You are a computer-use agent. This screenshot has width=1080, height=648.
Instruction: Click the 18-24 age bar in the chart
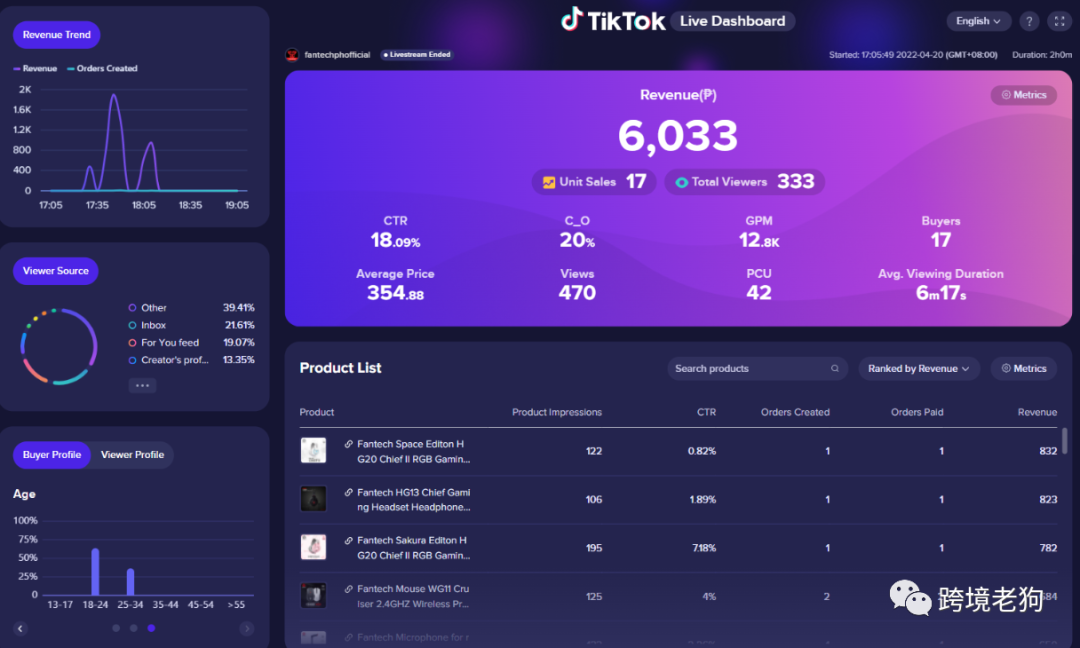point(95,572)
